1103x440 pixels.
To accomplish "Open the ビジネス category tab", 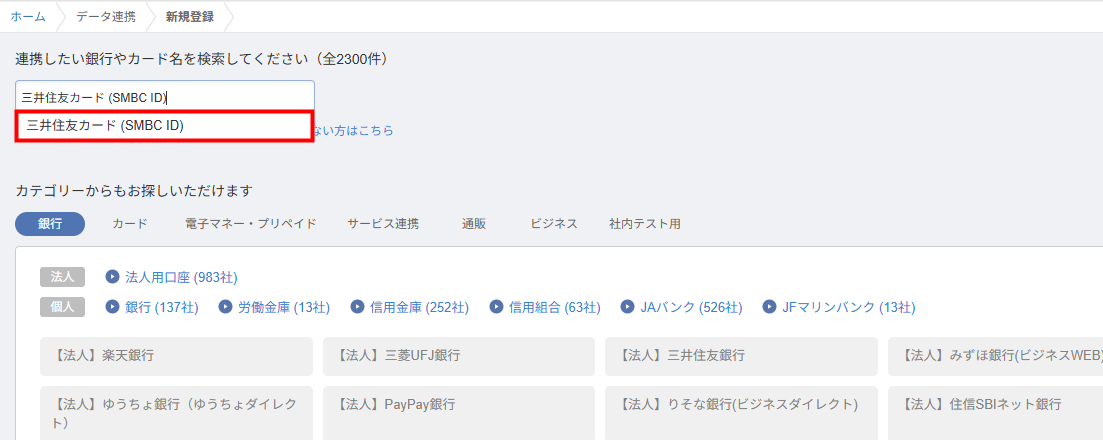I will (x=554, y=224).
